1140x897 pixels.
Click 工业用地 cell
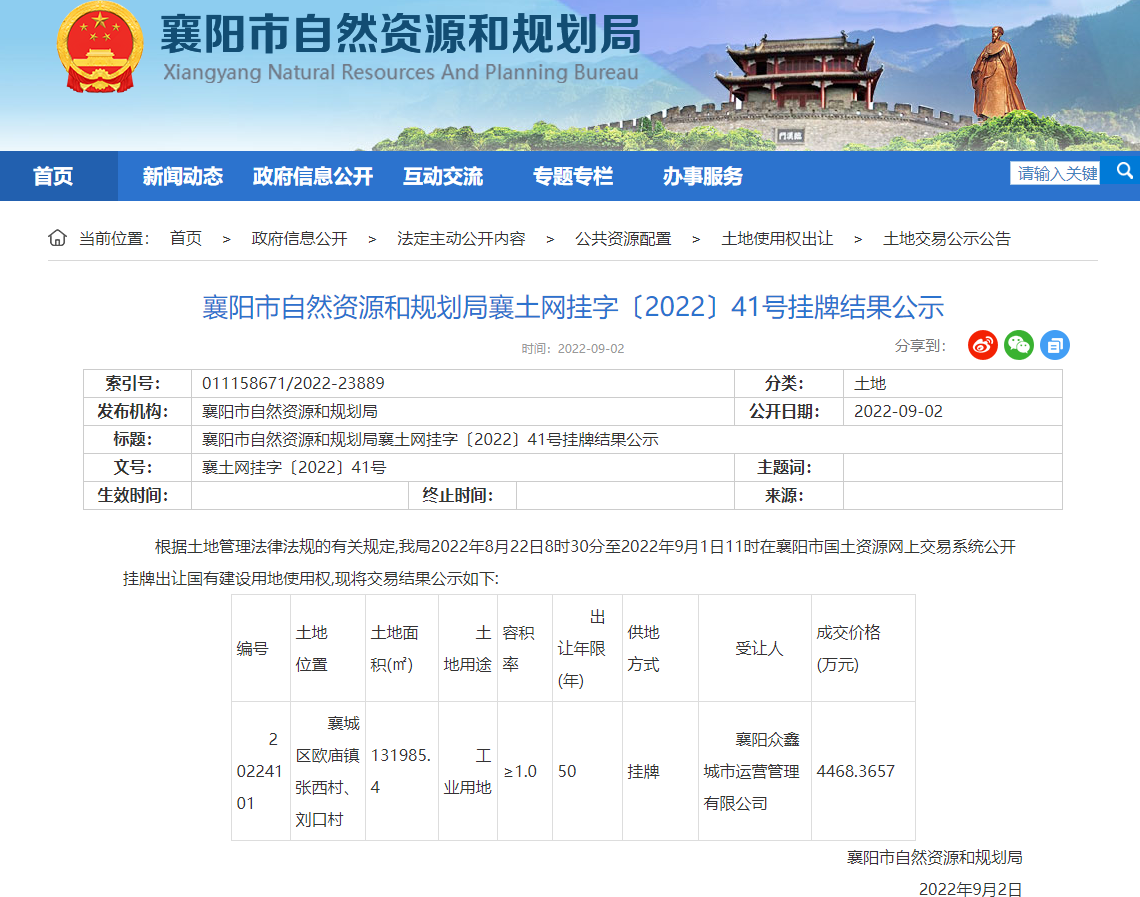click(467, 771)
